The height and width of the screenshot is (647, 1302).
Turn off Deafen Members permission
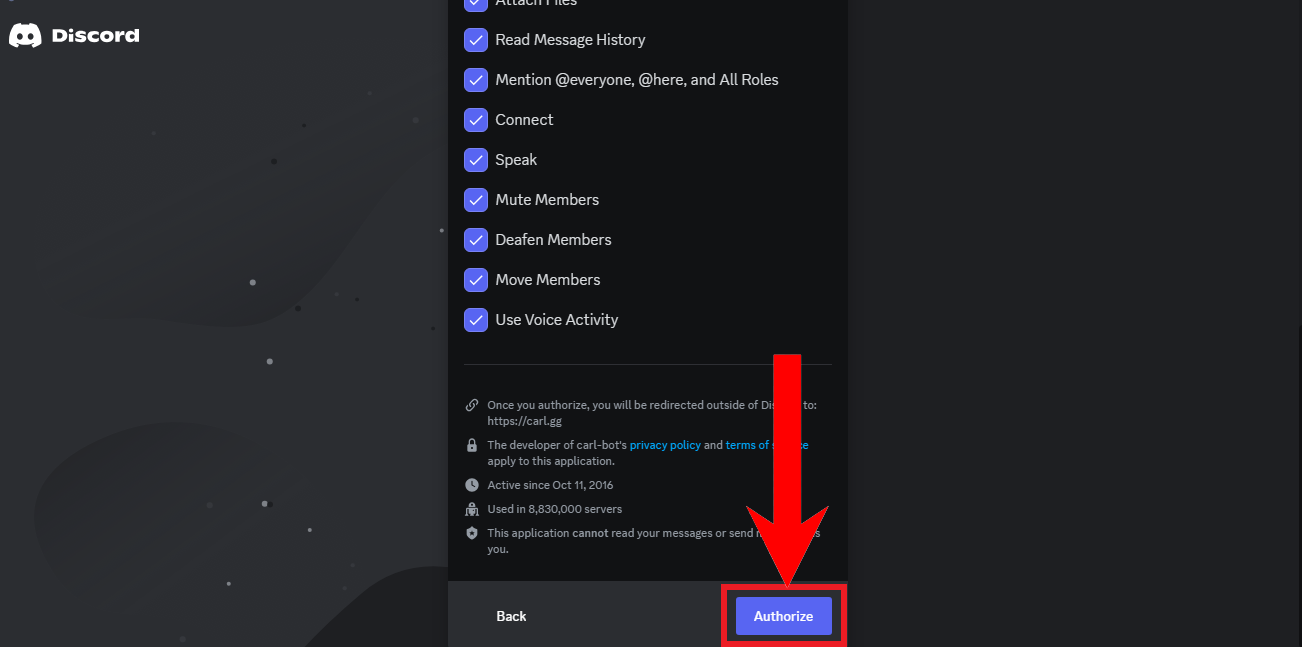click(476, 240)
